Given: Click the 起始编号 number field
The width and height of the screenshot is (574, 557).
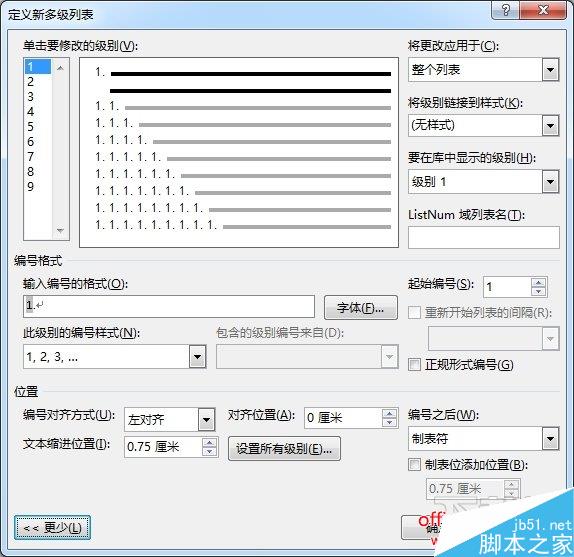Looking at the screenshot, I should [507, 287].
